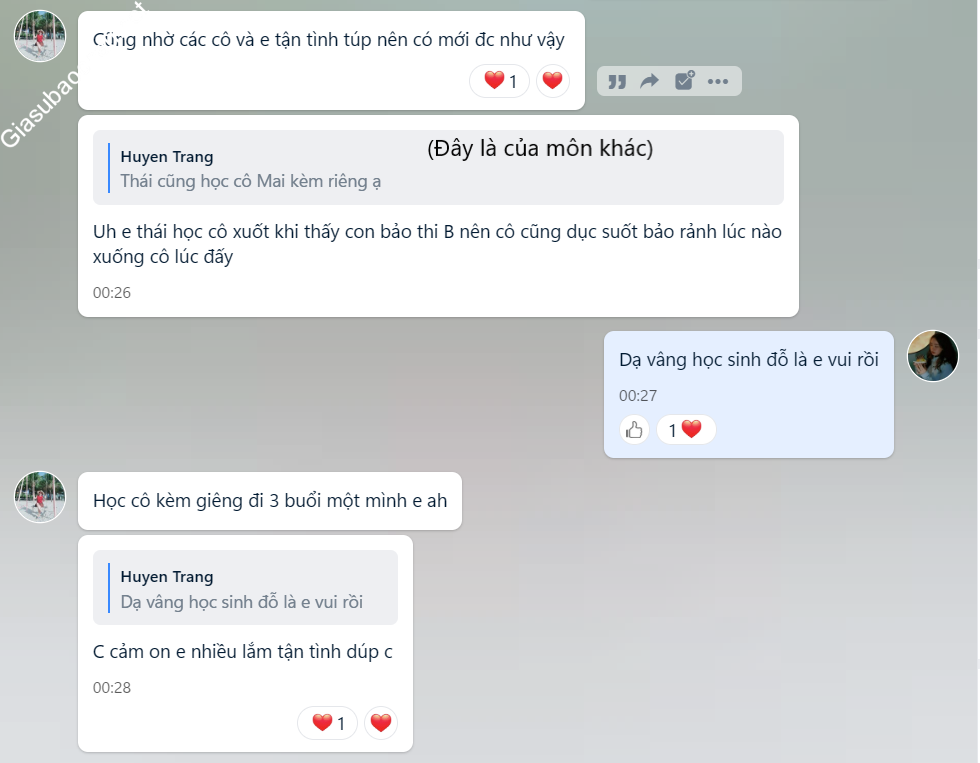The width and height of the screenshot is (980, 763).
Task: Open Huyen Trang's avatar on right
Action: [932, 356]
